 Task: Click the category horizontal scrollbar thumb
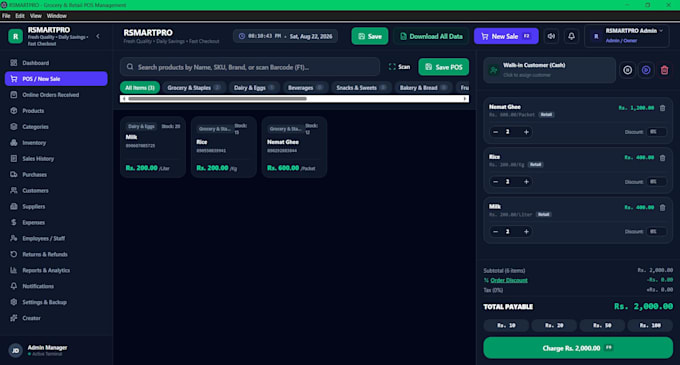point(218,99)
